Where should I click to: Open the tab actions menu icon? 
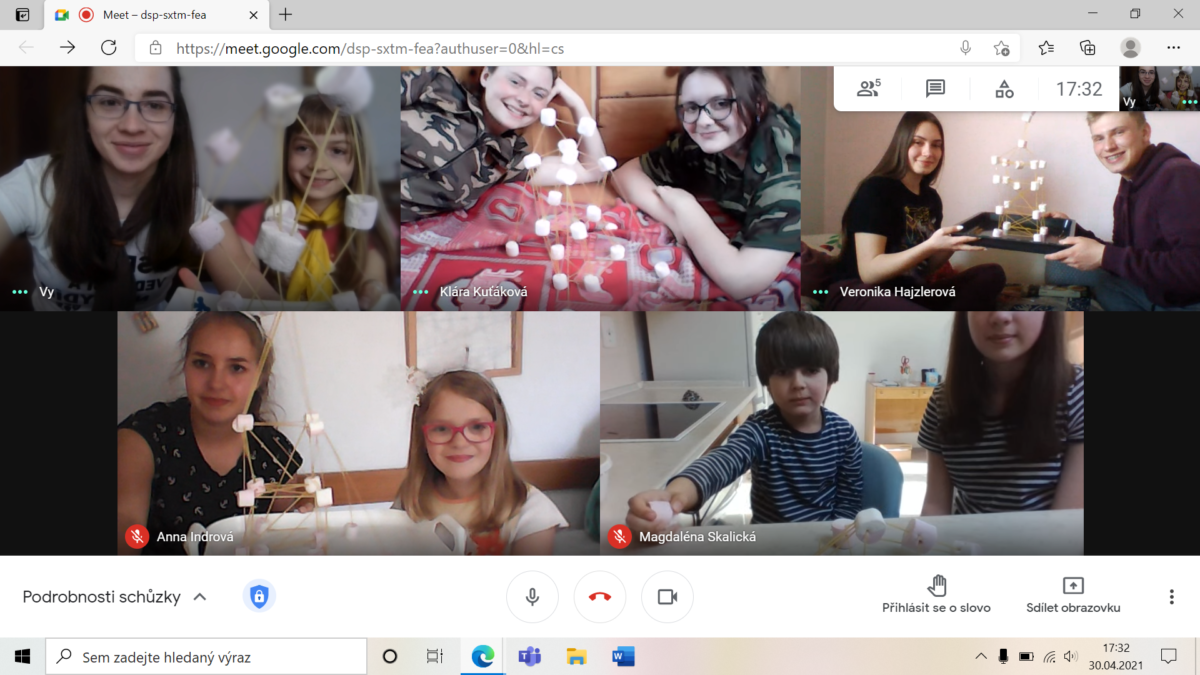[22, 15]
